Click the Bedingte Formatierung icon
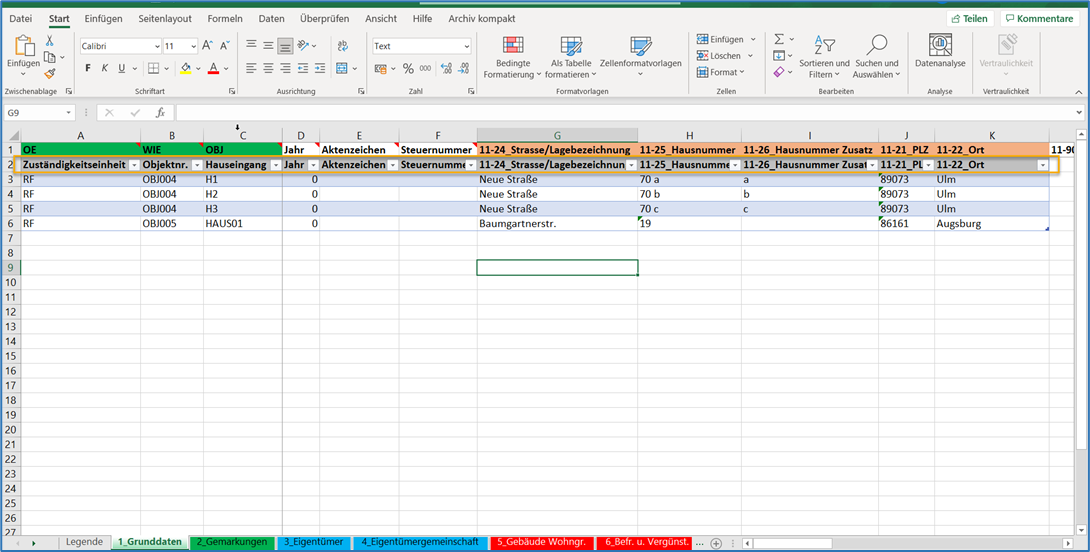 [x=512, y=56]
